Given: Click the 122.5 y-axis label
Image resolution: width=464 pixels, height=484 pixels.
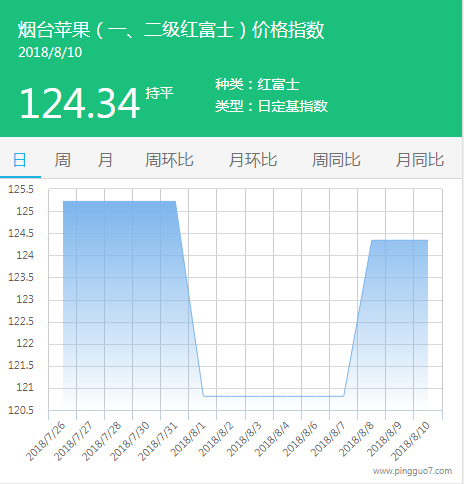Looking at the screenshot, I should click(21, 321).
